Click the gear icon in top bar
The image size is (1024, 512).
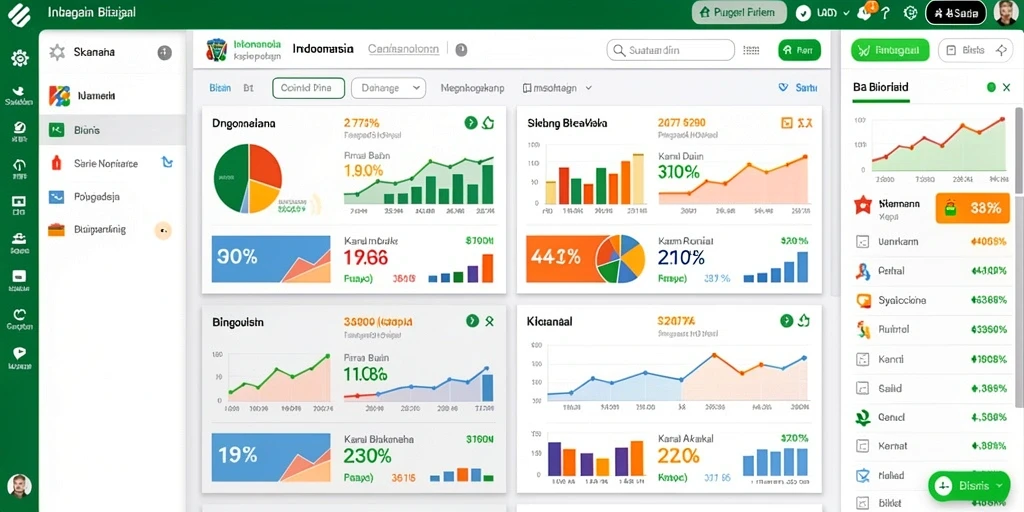pos(910,12)
